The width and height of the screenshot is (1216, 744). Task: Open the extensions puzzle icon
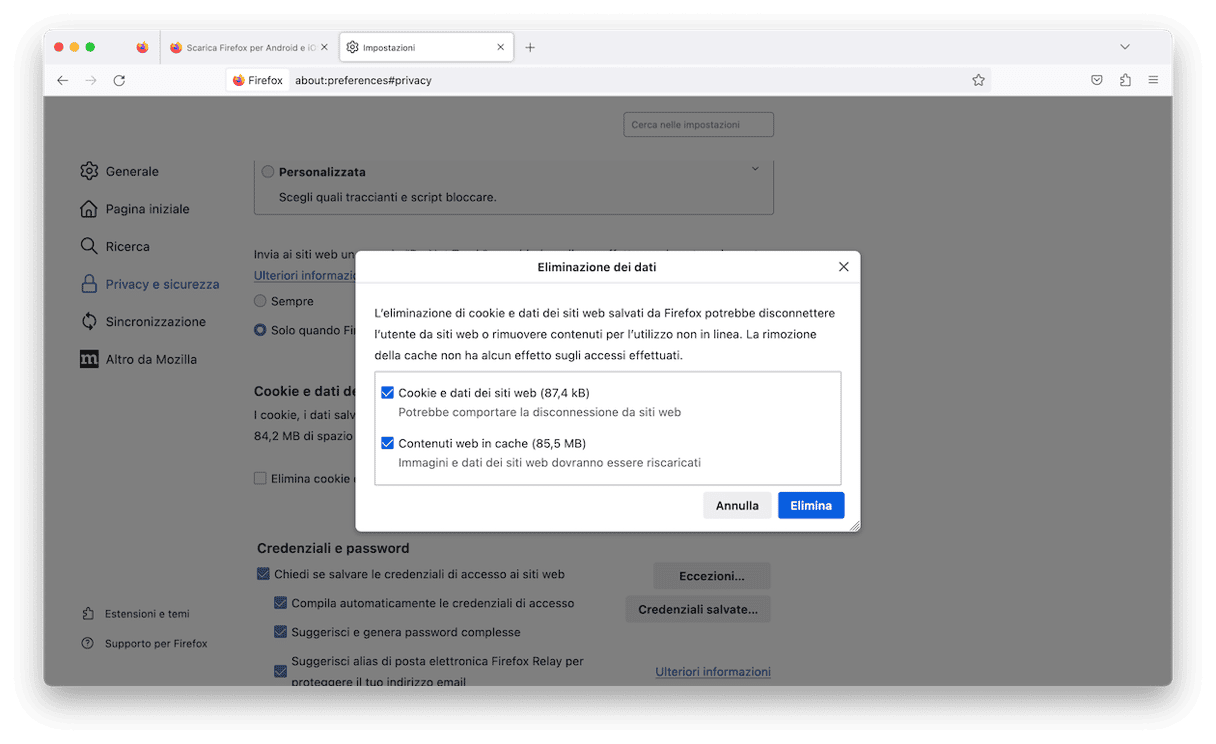(x=1125, y=80)
